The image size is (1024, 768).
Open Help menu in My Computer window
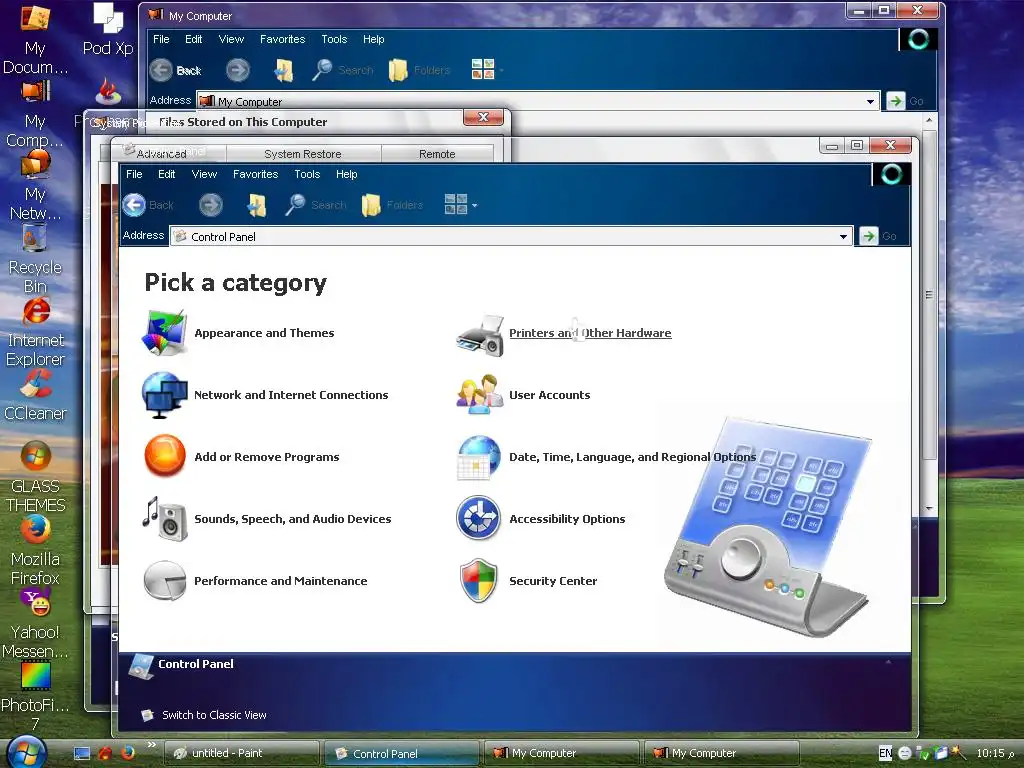coord(374,39)
